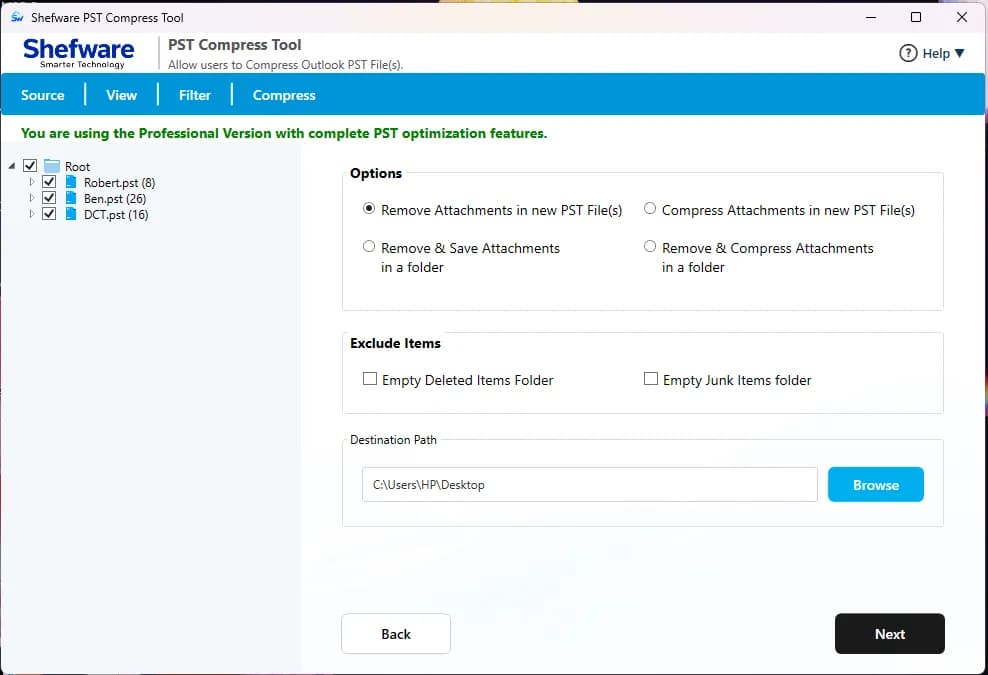Switch to the Source tab
988x675 pixels.
43,95
